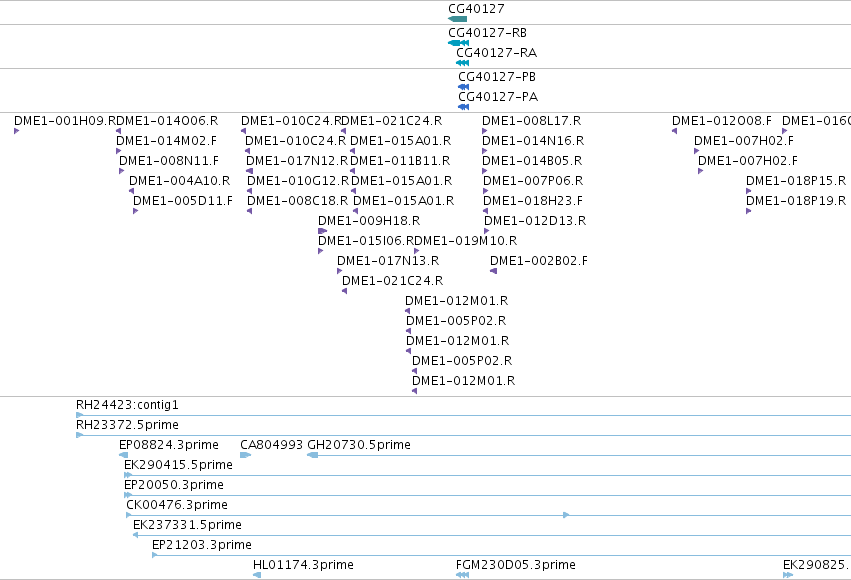Select the DME1-018P19.R feature label

click(796, 201)
